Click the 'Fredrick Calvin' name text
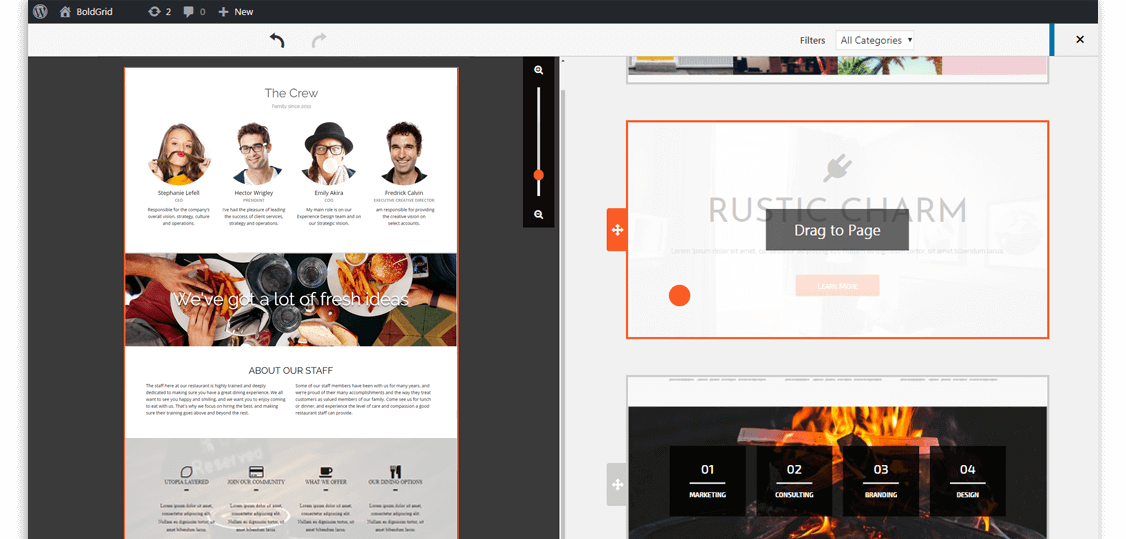Screen dimensions: 1126x539 (404, 193)
